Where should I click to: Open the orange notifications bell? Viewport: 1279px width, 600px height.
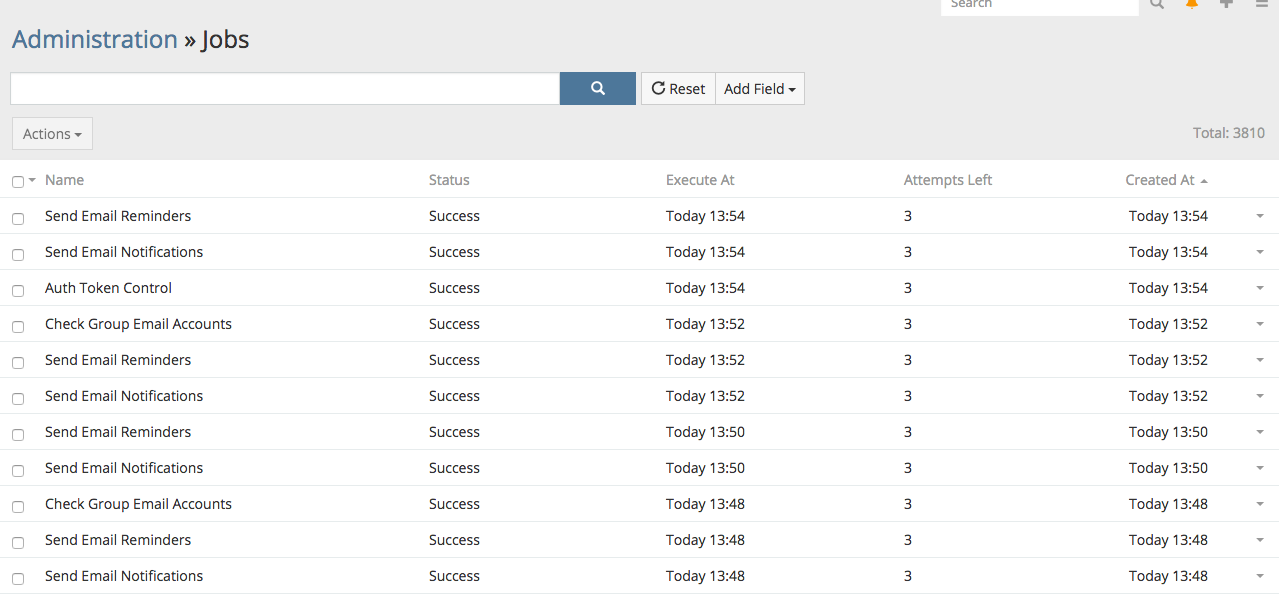(x=1191, y=4)
